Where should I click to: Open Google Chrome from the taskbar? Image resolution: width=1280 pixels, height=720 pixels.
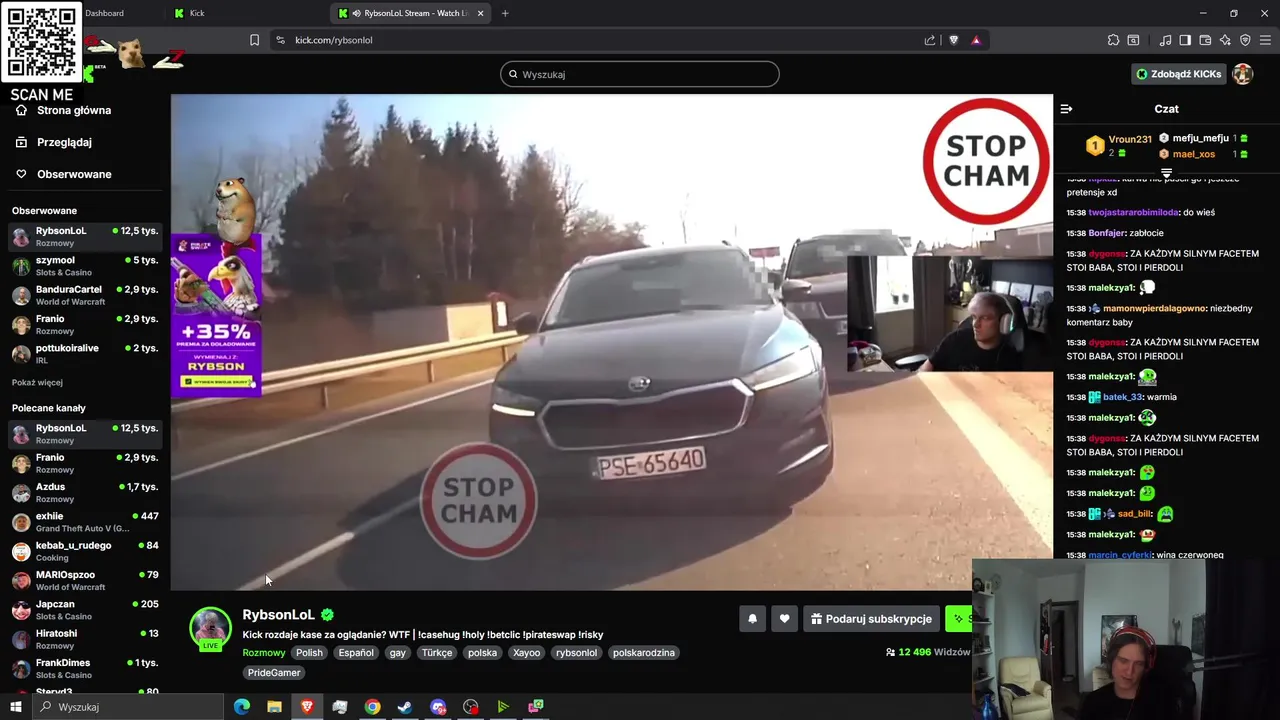coord(372,707)
